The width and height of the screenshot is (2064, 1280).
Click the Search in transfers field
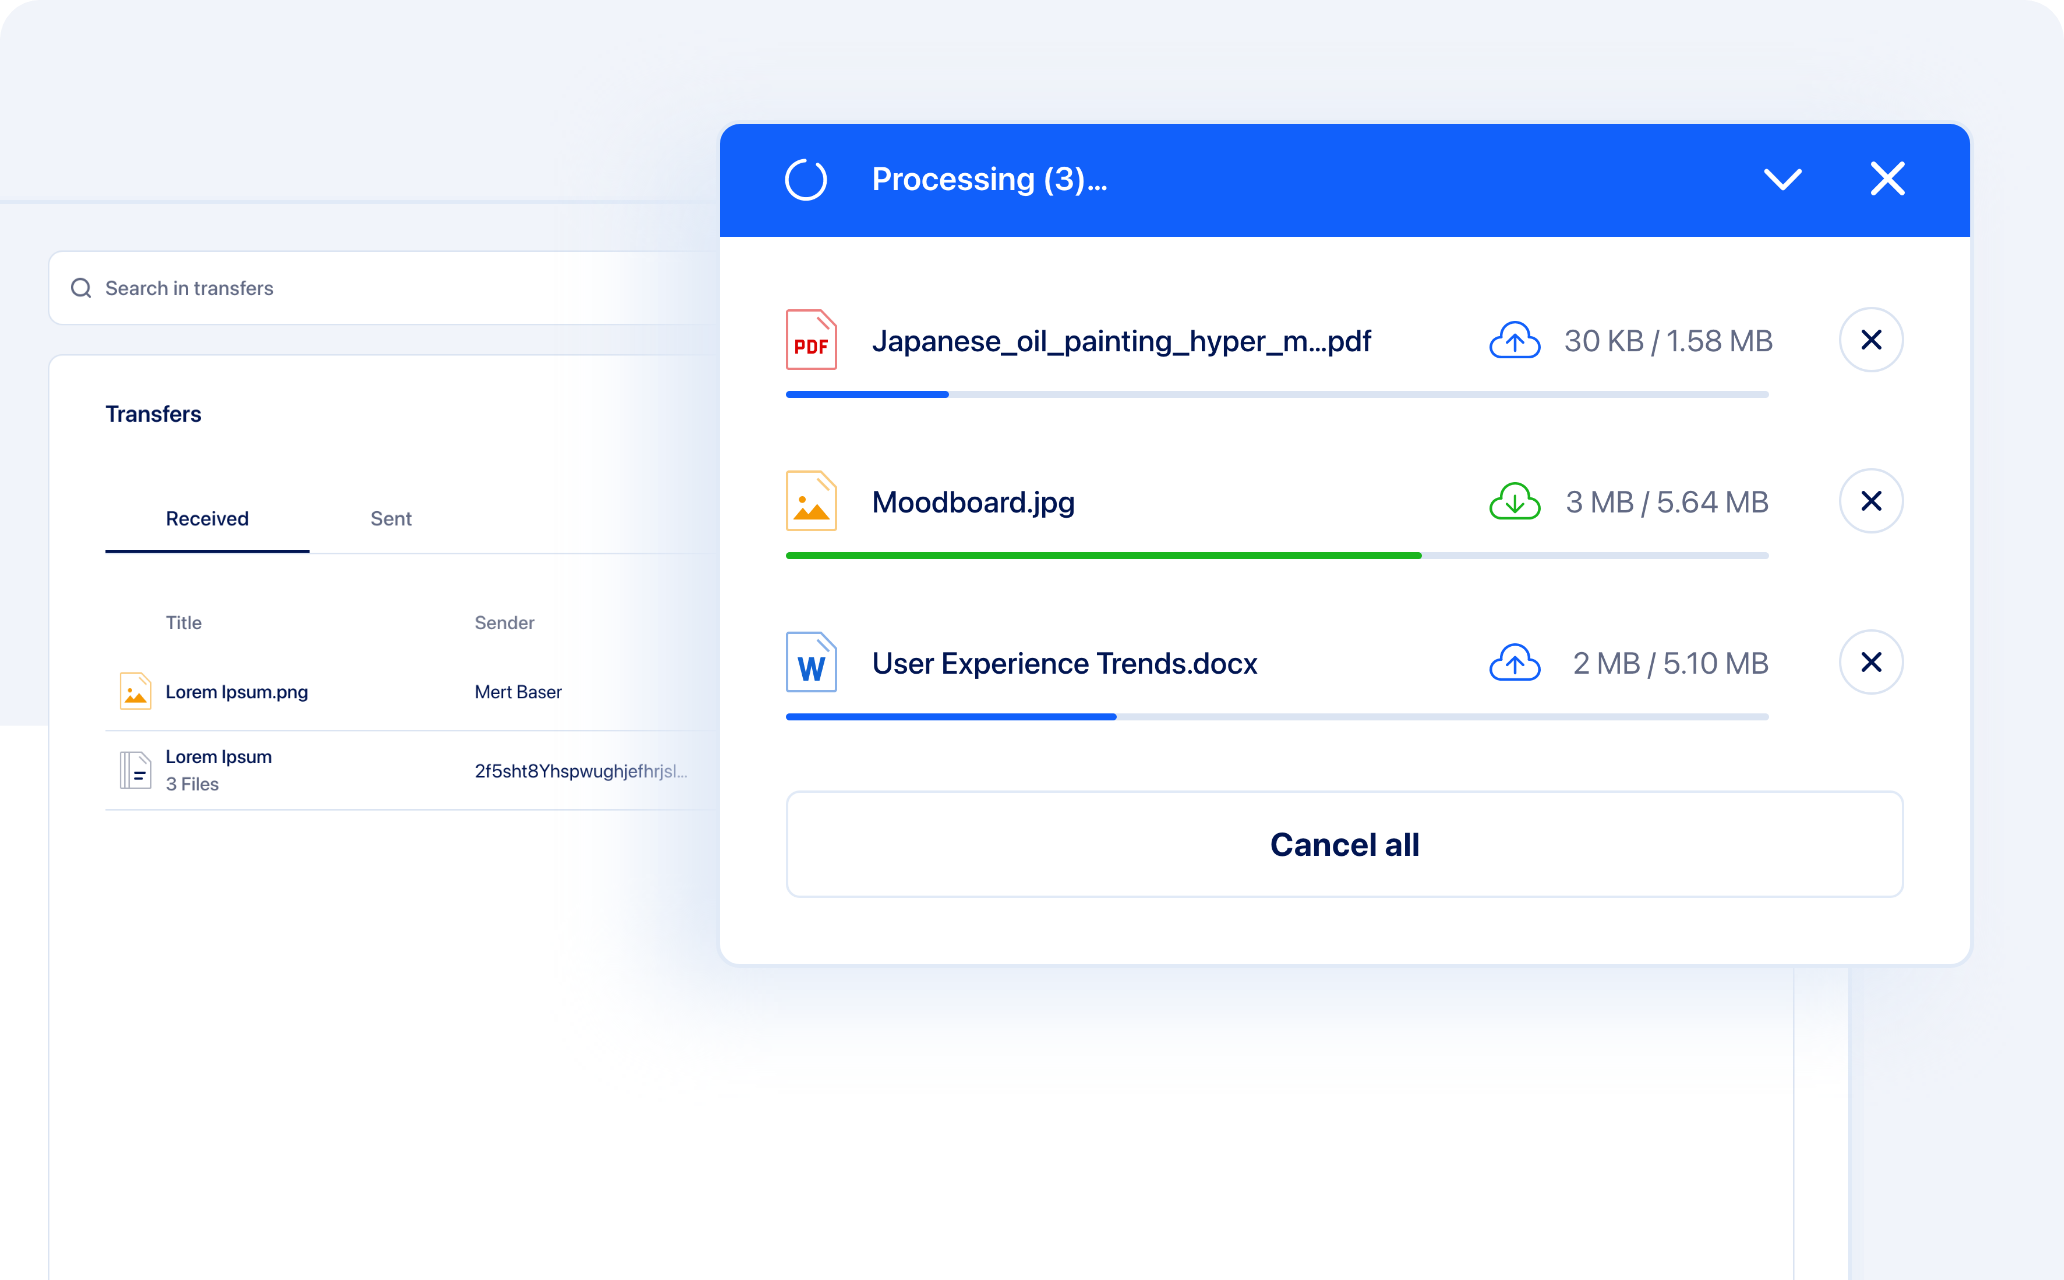[x=380, y=288]
